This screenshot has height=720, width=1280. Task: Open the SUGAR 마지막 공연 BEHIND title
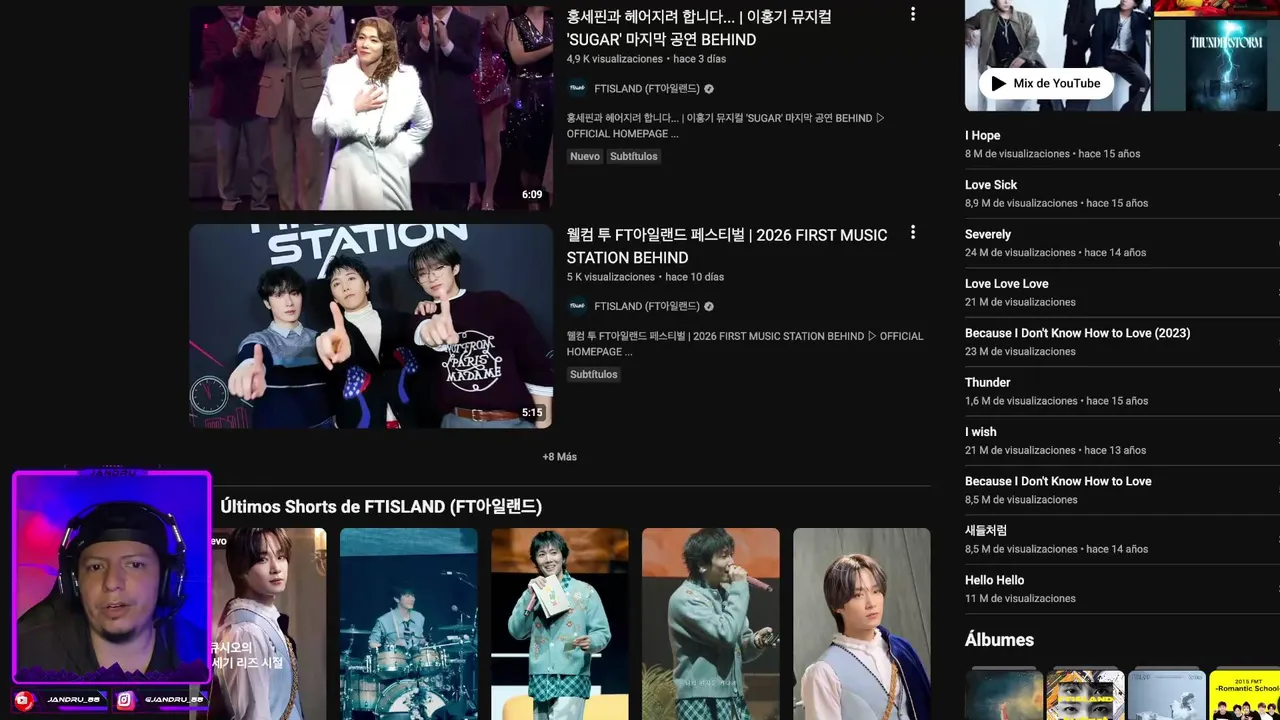(699, 28)
